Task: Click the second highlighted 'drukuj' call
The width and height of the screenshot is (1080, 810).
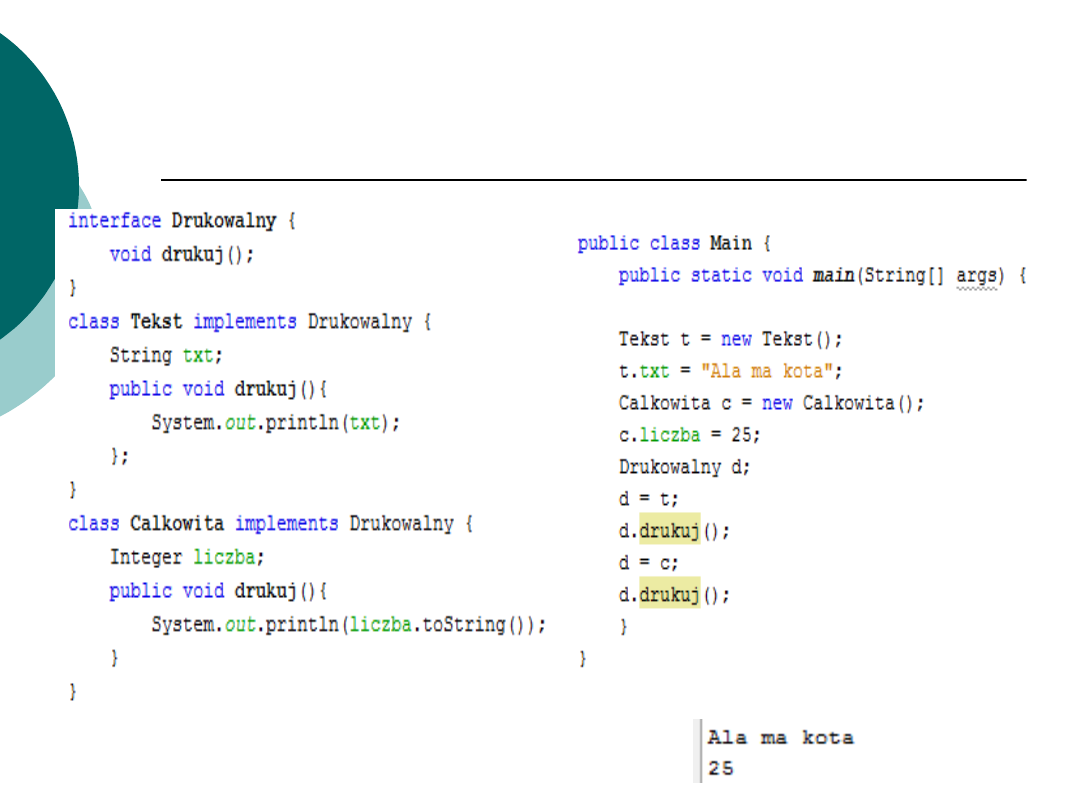Action: (669, 595)
